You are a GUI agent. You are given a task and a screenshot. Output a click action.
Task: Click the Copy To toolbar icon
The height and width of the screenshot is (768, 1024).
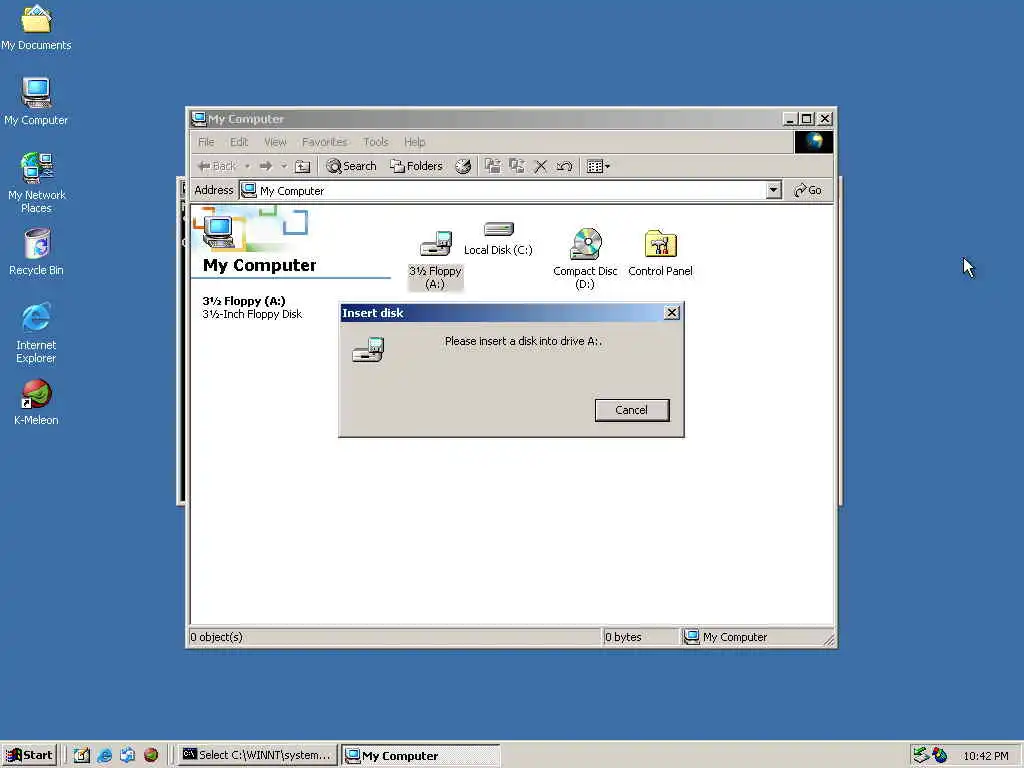517,167
